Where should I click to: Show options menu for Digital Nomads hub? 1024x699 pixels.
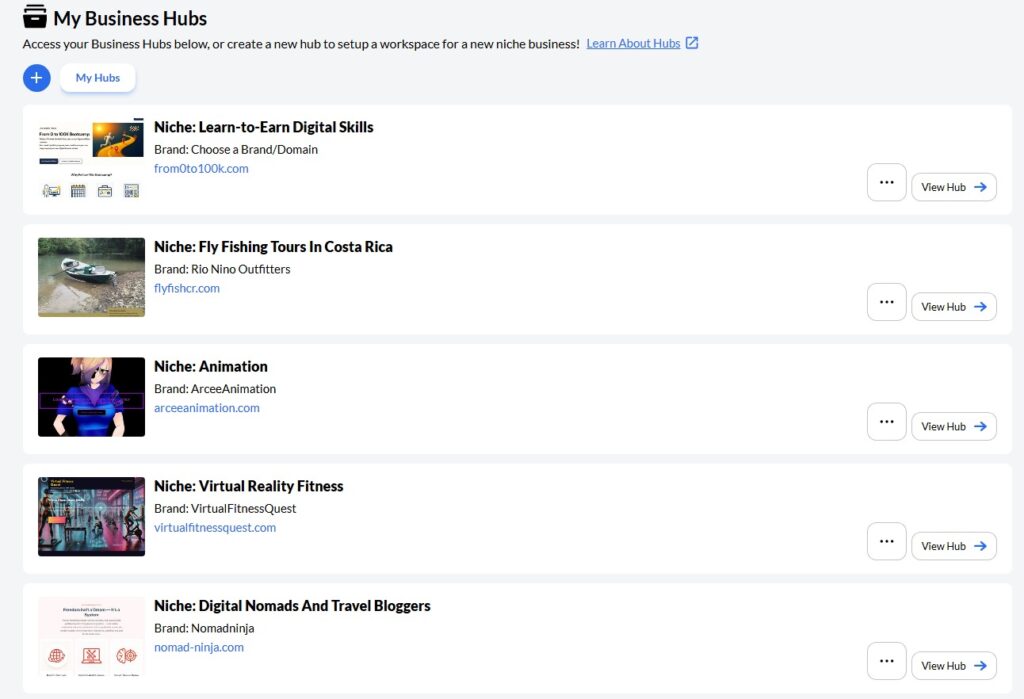[x=886, y=661]
